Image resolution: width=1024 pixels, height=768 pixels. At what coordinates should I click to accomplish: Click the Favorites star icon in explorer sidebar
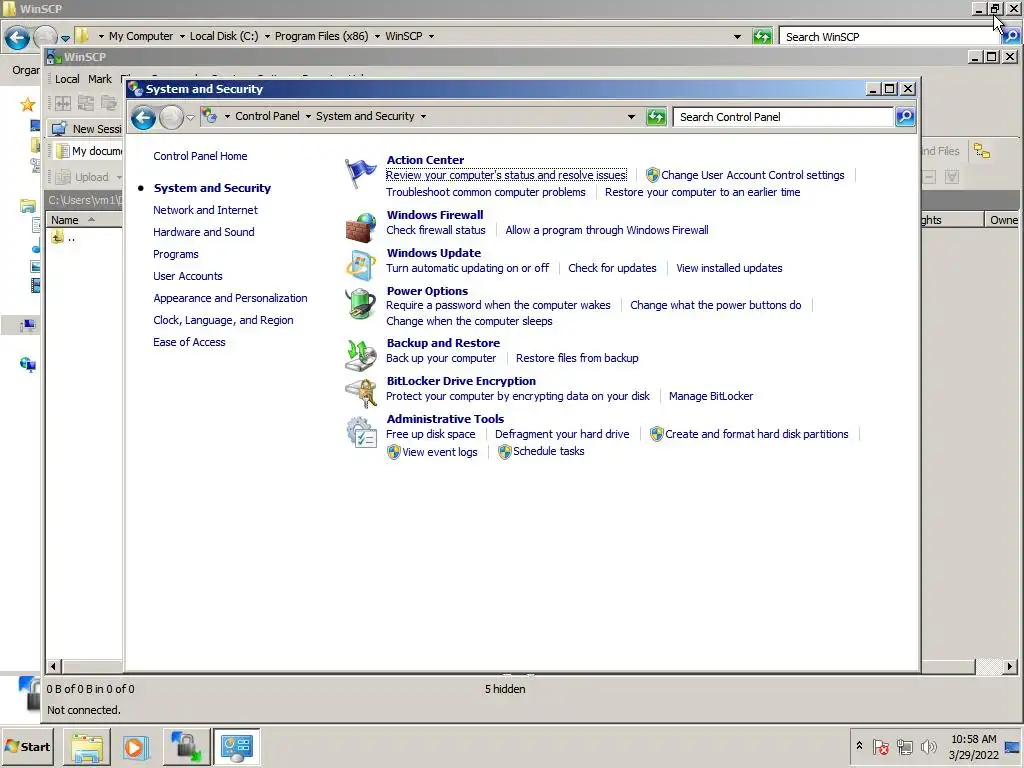pyautogui.click(x=27, y=104)
